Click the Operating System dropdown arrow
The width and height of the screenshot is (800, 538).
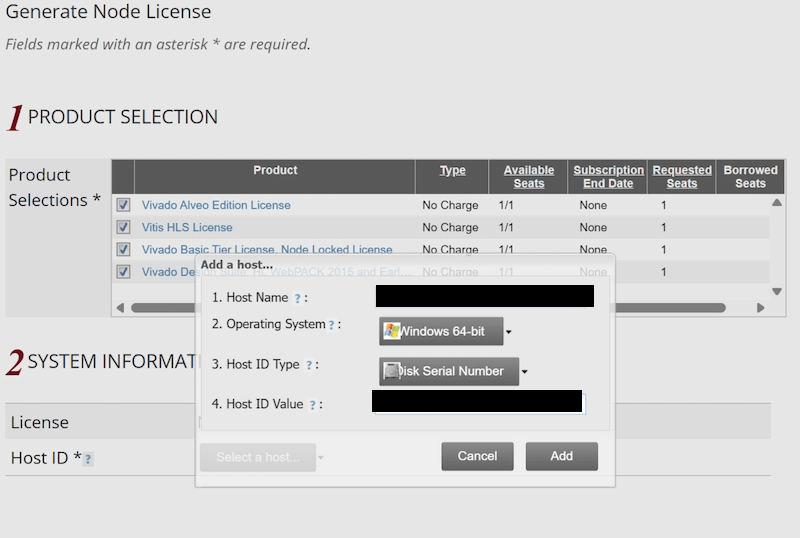coord(509,332)
